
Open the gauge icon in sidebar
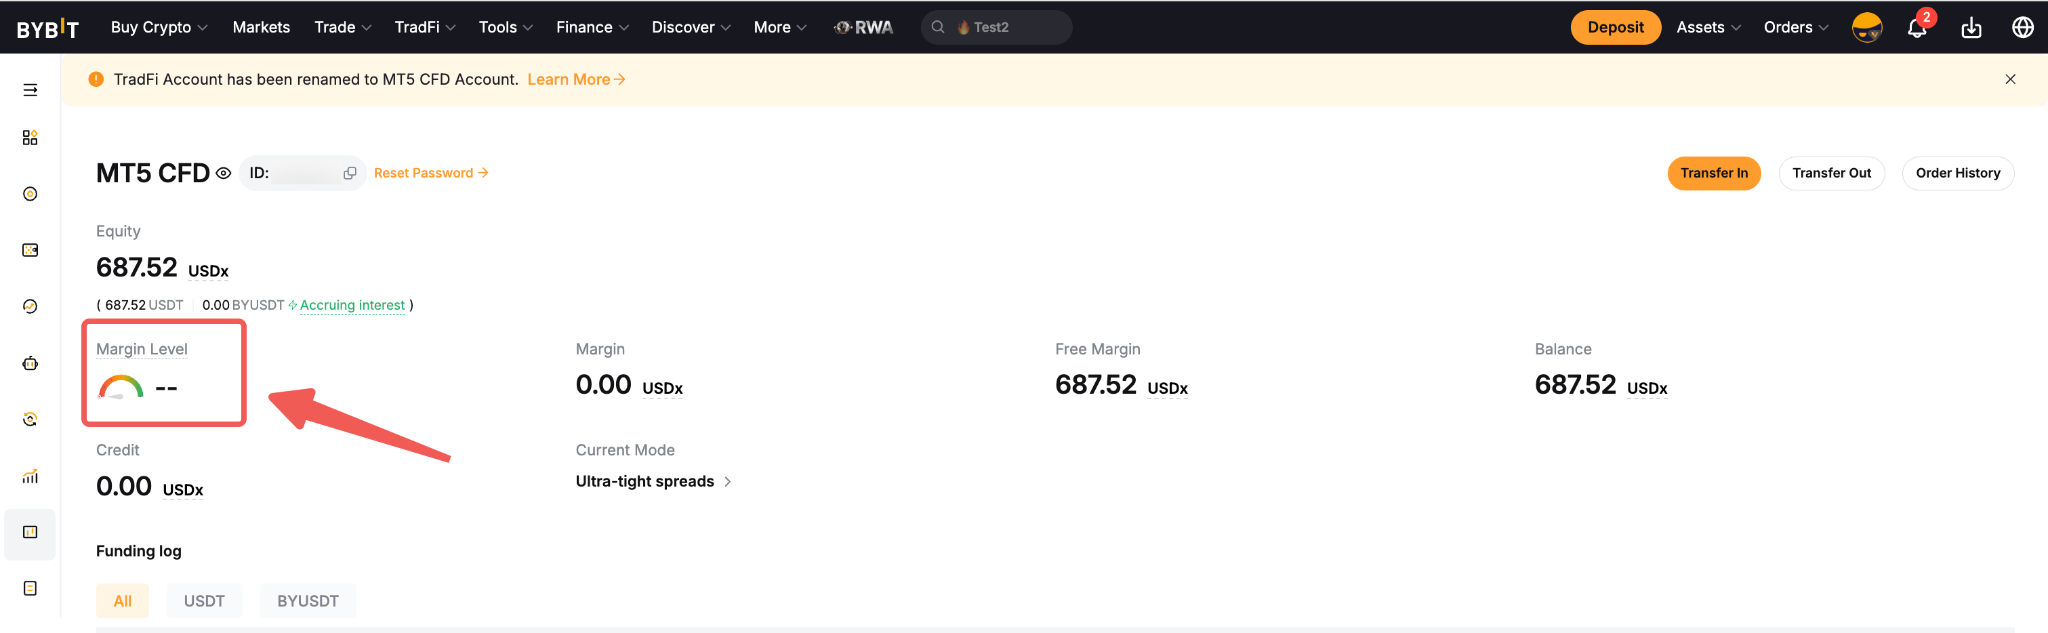point(30,306)
